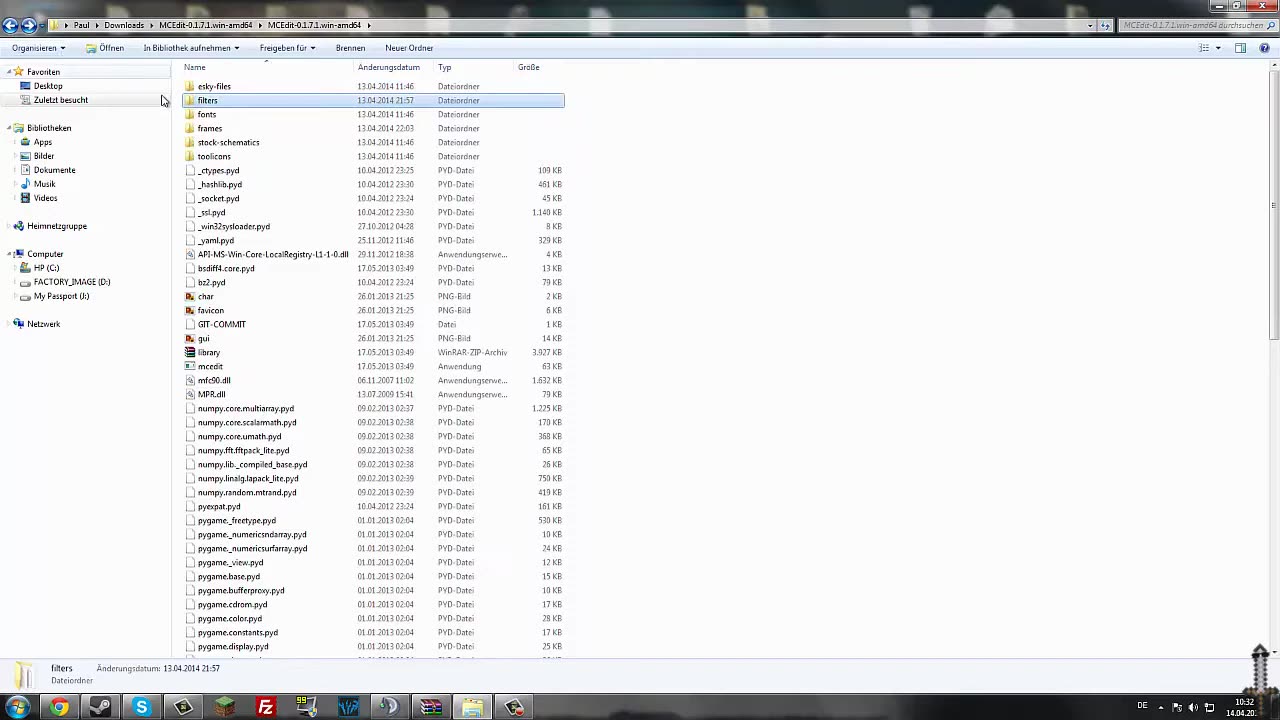Select the gui PNG image icon

coord(190,338)
